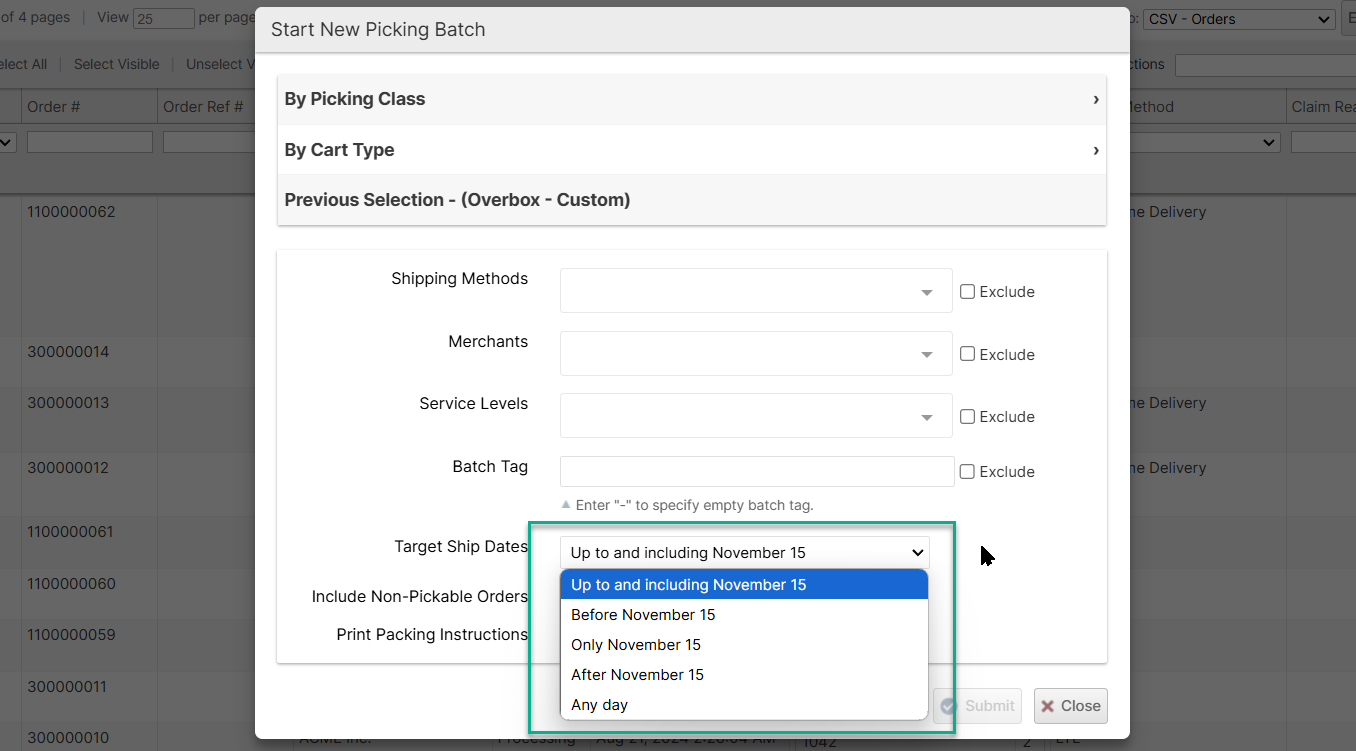Type in the Batch Tag field
Image resolution: width=1356 pixels, height=751 pixels.
click(x=756, y=471)
